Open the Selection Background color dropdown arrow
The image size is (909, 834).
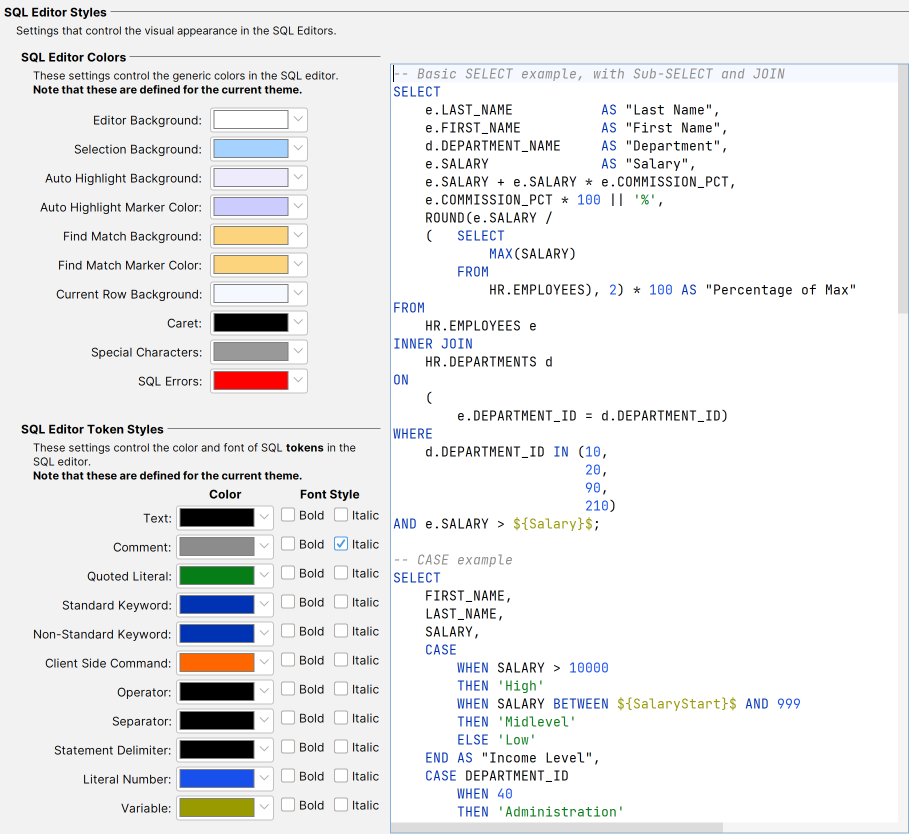point(299,149)
